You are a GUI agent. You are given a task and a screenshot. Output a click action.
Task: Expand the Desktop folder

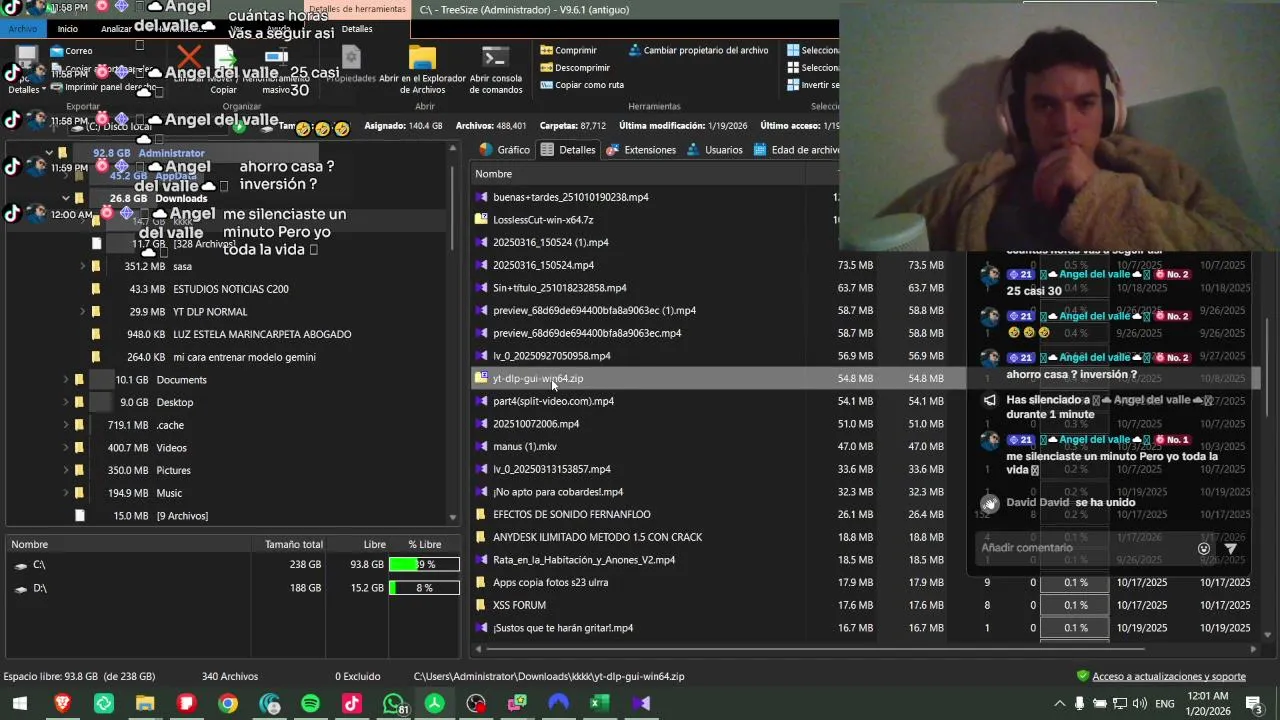click(66, 402)
